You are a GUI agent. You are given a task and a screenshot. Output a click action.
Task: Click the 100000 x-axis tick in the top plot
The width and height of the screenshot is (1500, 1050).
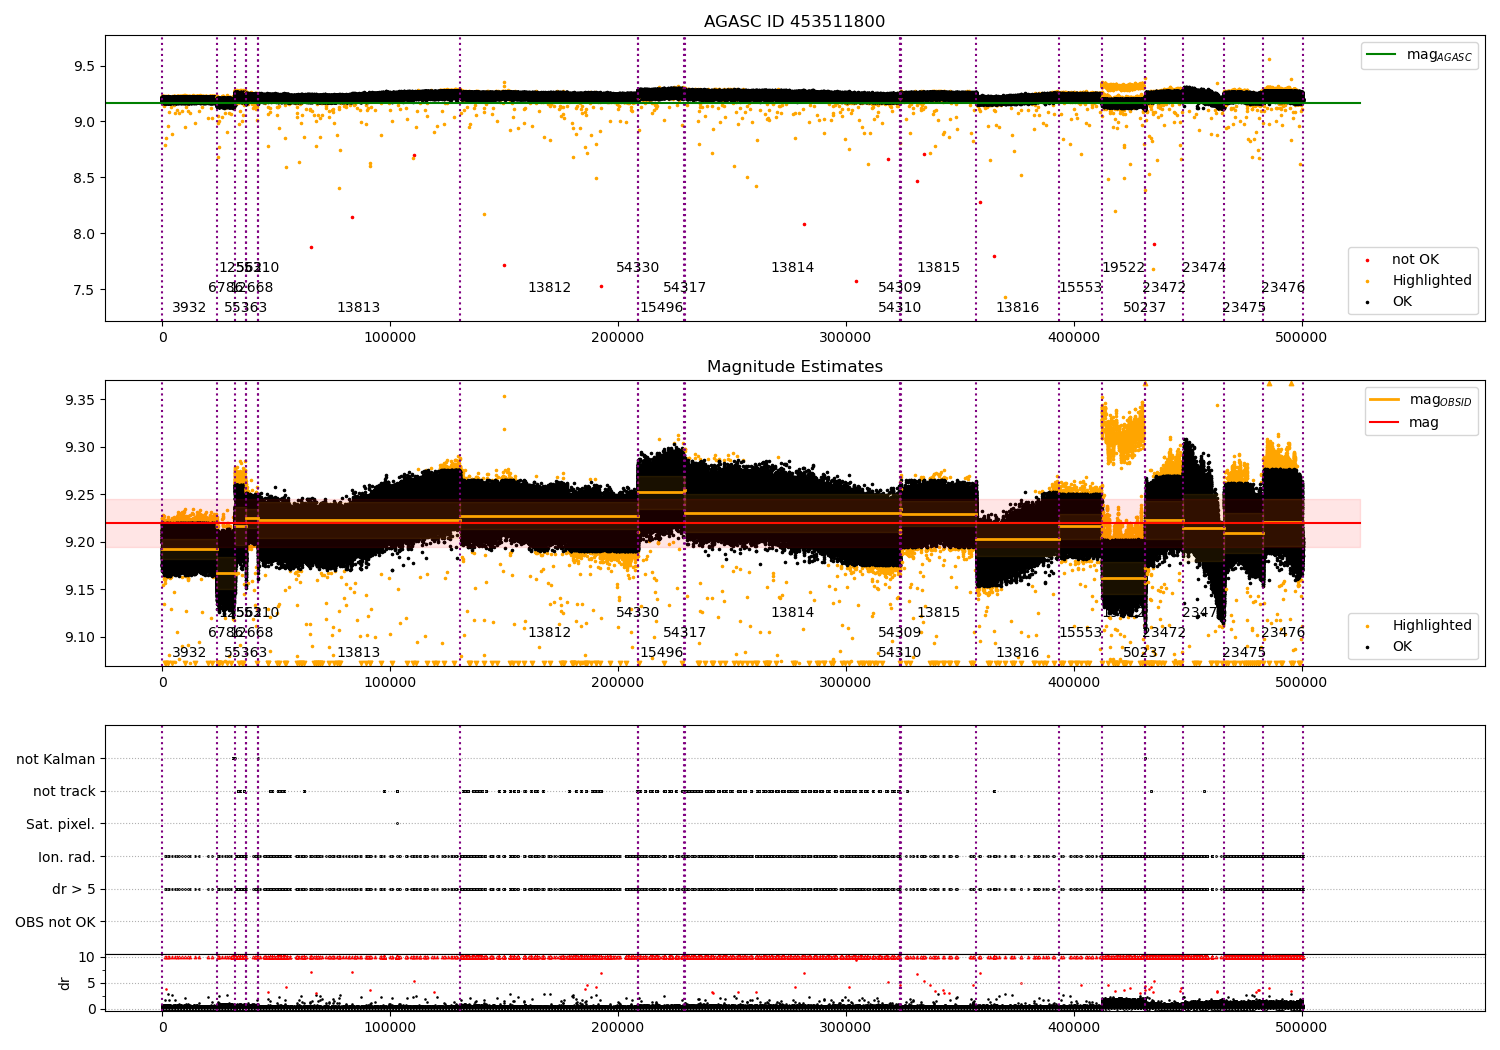tap(390, 338)
